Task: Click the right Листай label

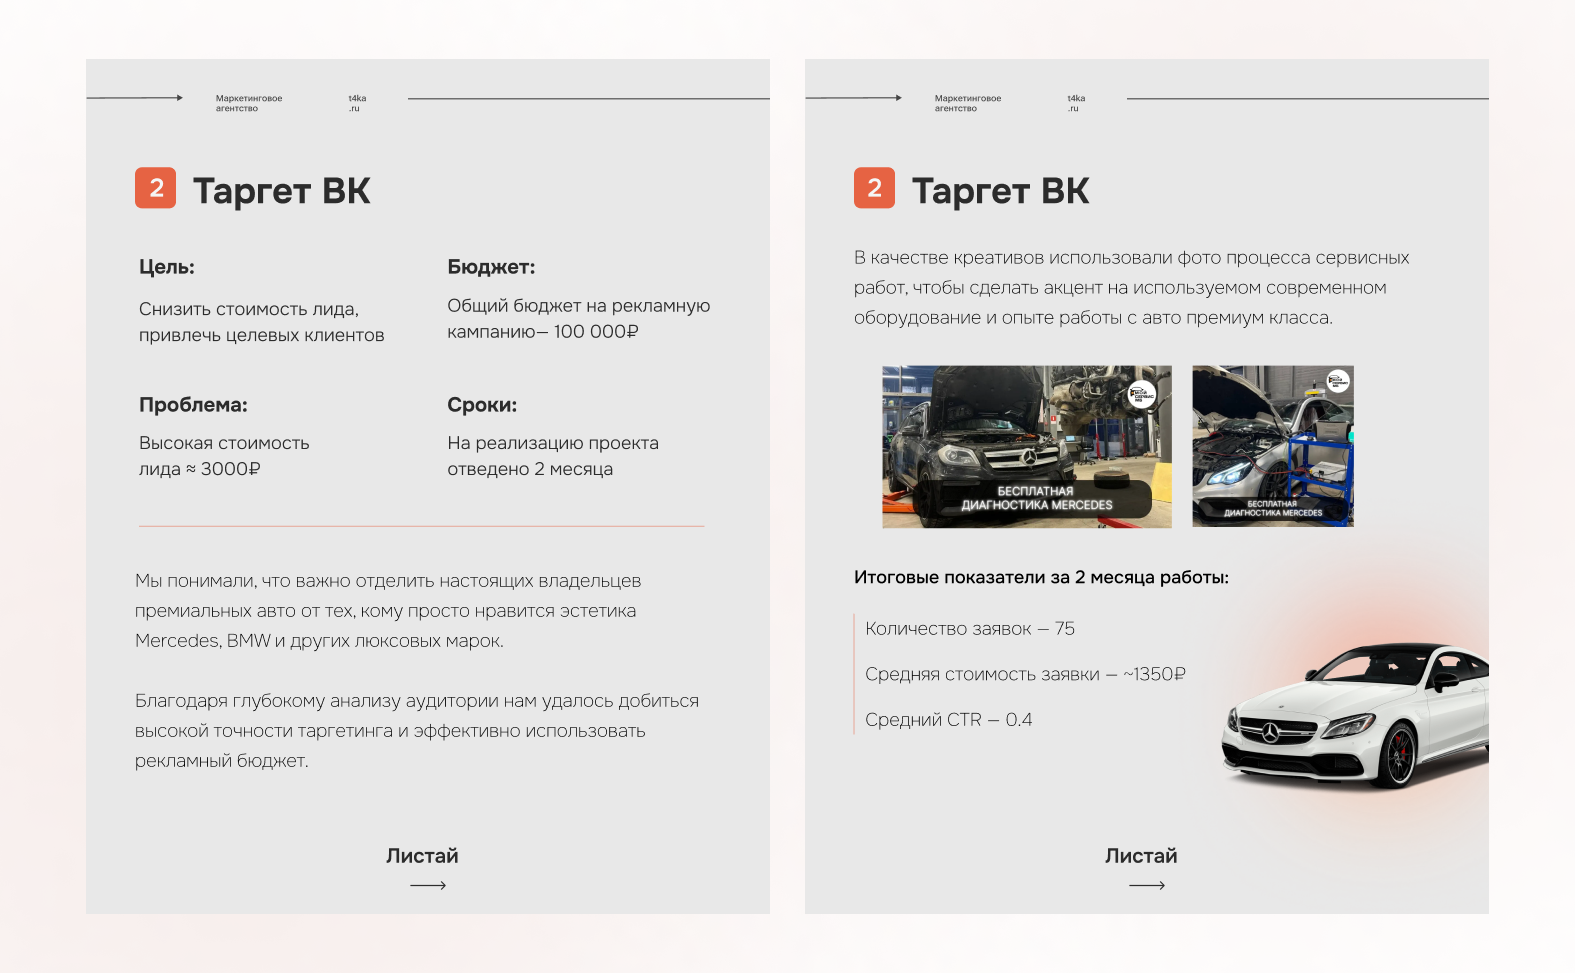Action: tap(1141, 856)
